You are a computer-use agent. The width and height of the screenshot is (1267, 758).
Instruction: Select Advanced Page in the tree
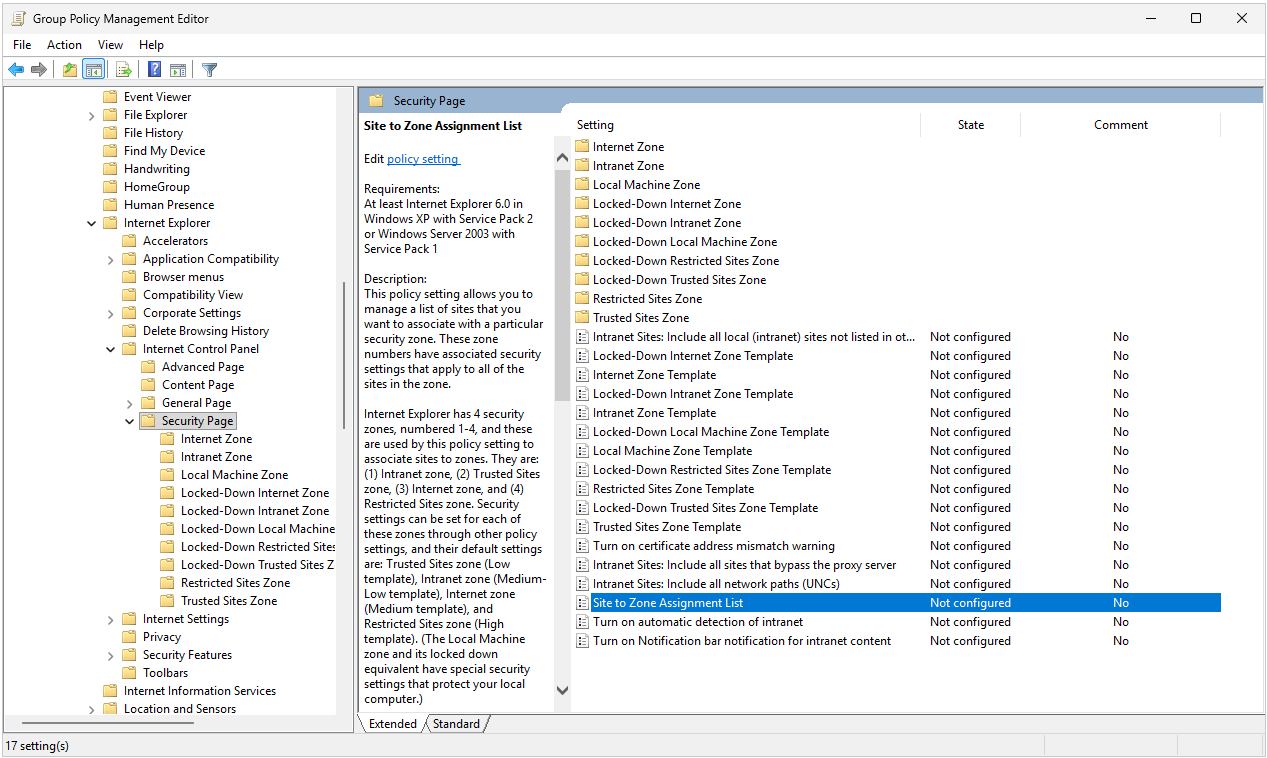coord(203,367)
